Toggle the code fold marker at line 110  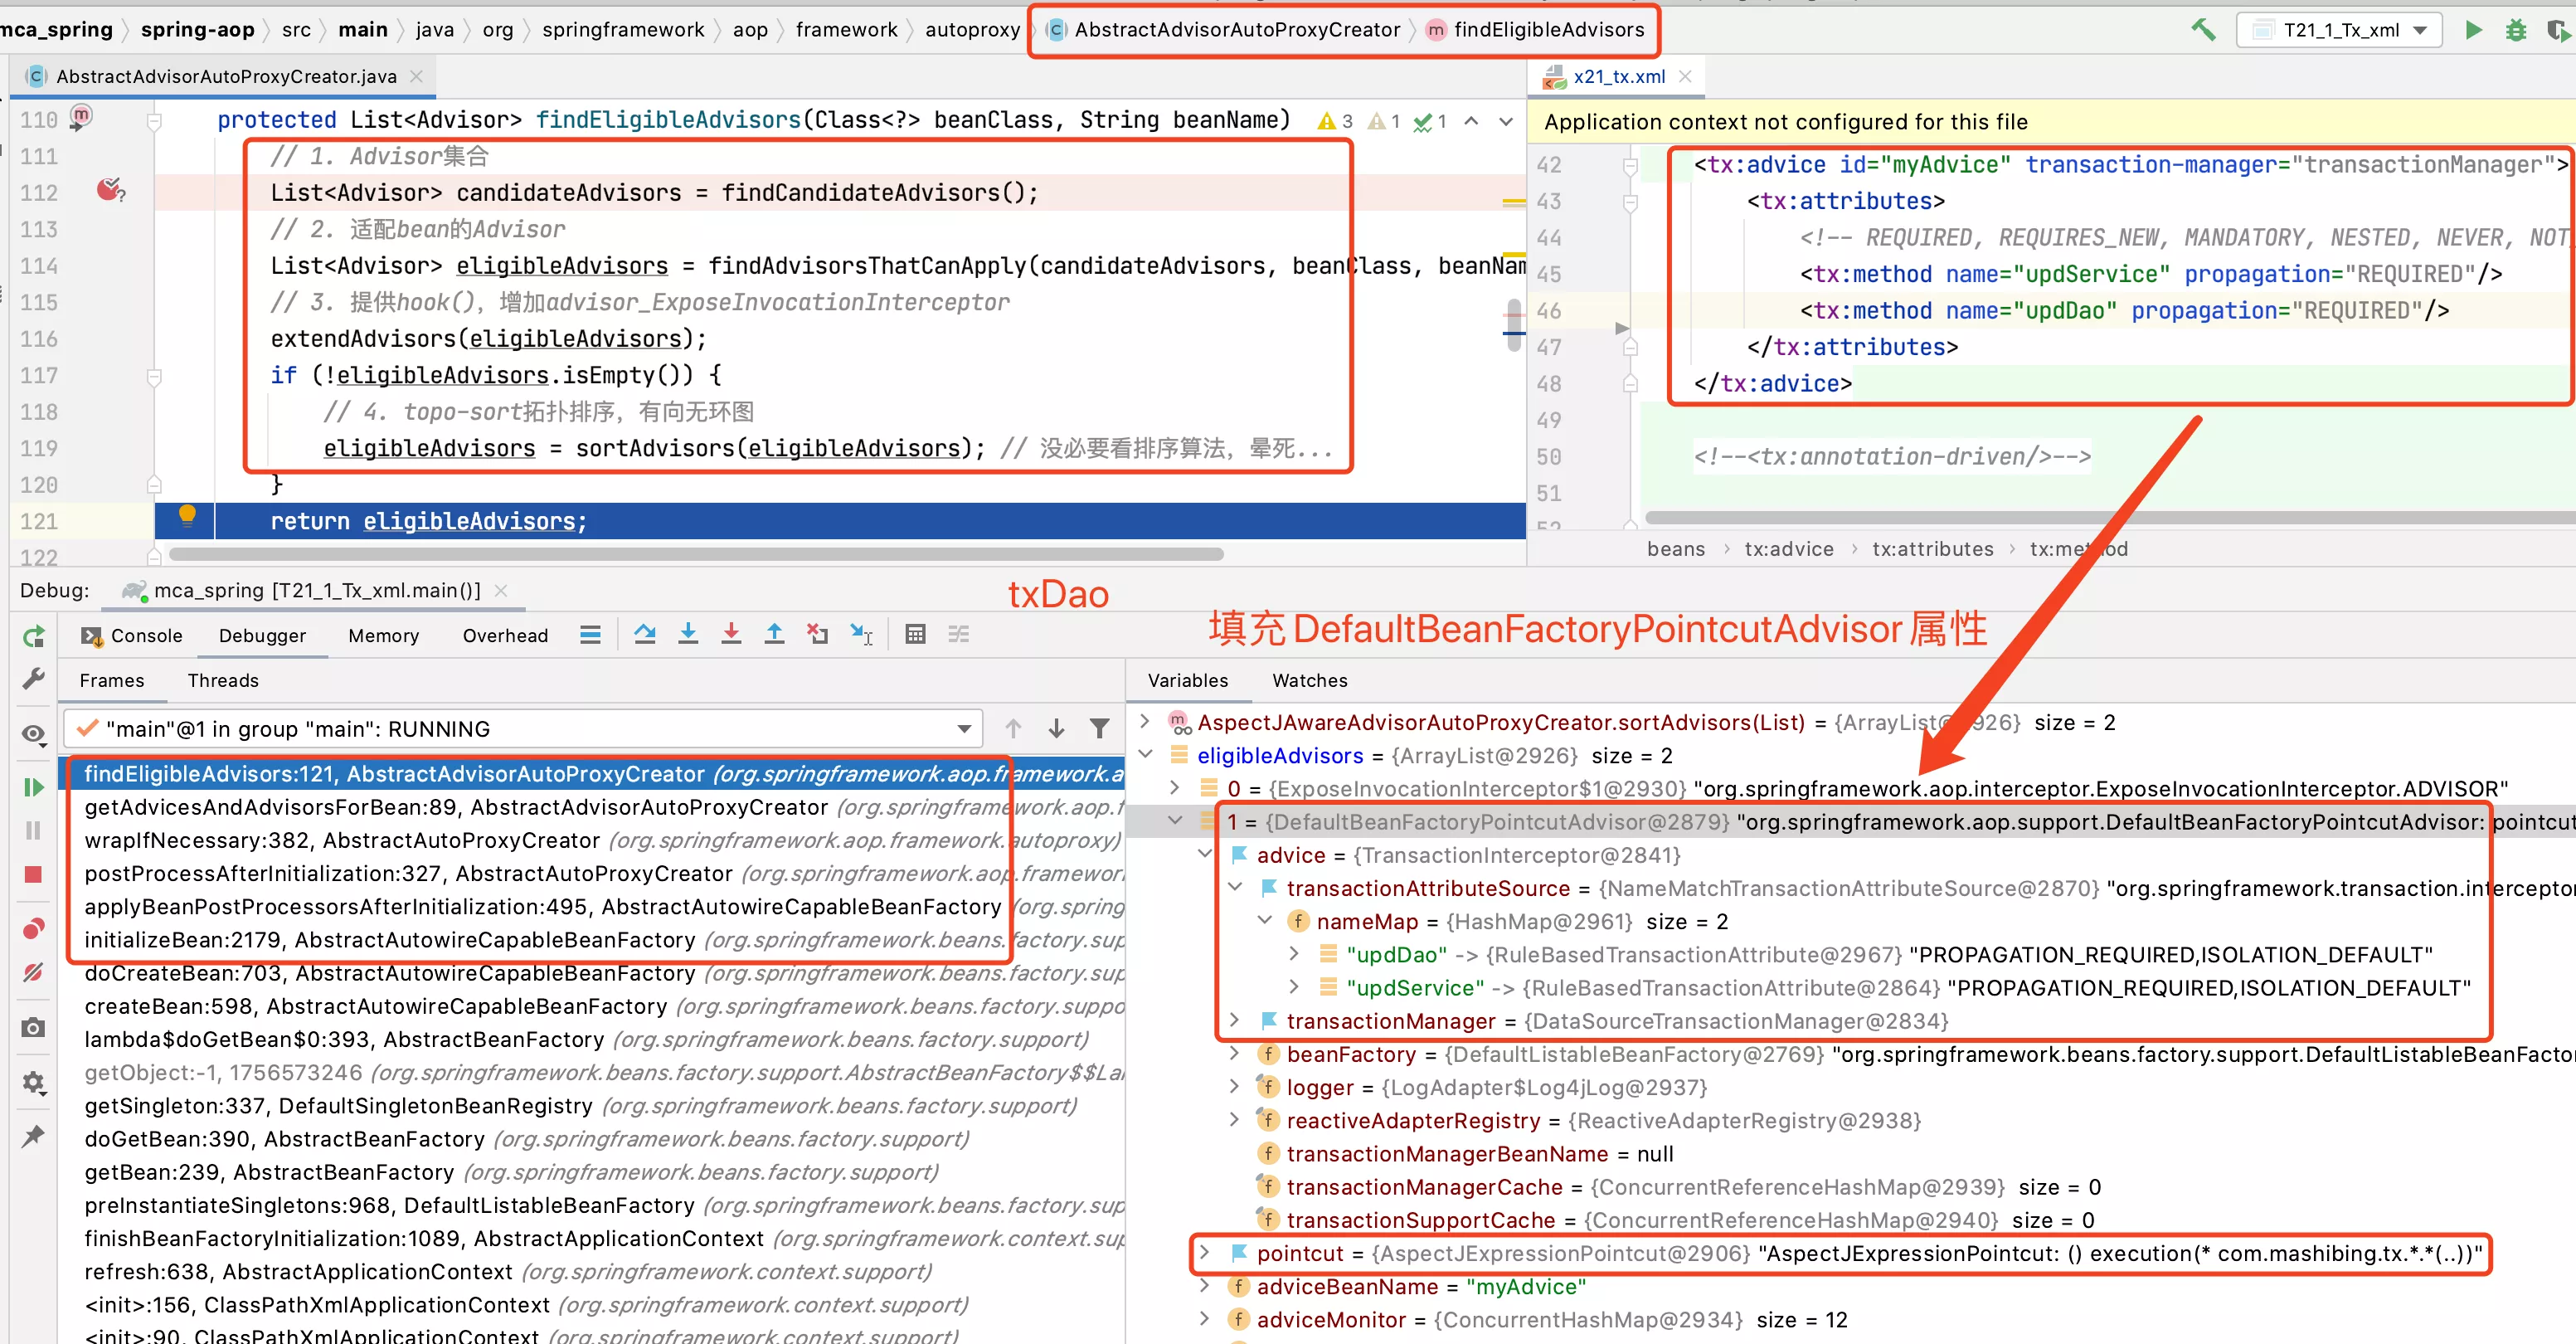154,121
